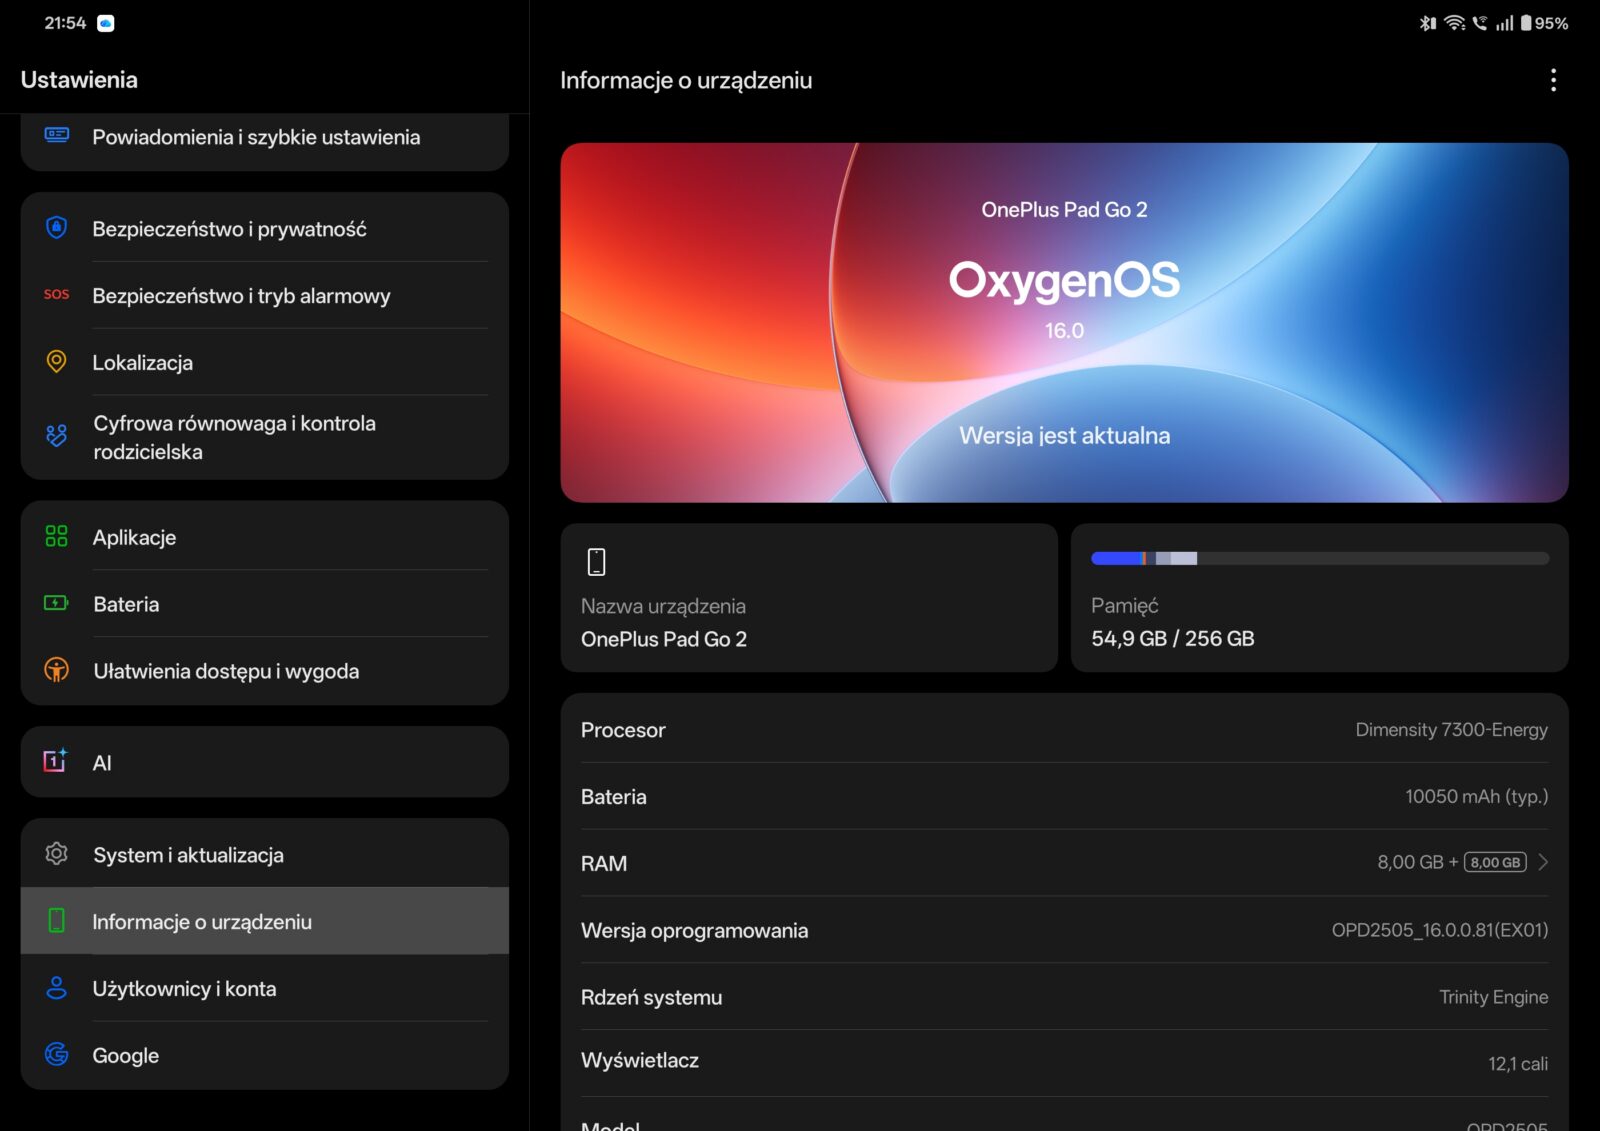Tap the Nazwa urządzenia card
Image resolution: width=1600 pixels, height=1131 pixels.
tap(808, 598)
